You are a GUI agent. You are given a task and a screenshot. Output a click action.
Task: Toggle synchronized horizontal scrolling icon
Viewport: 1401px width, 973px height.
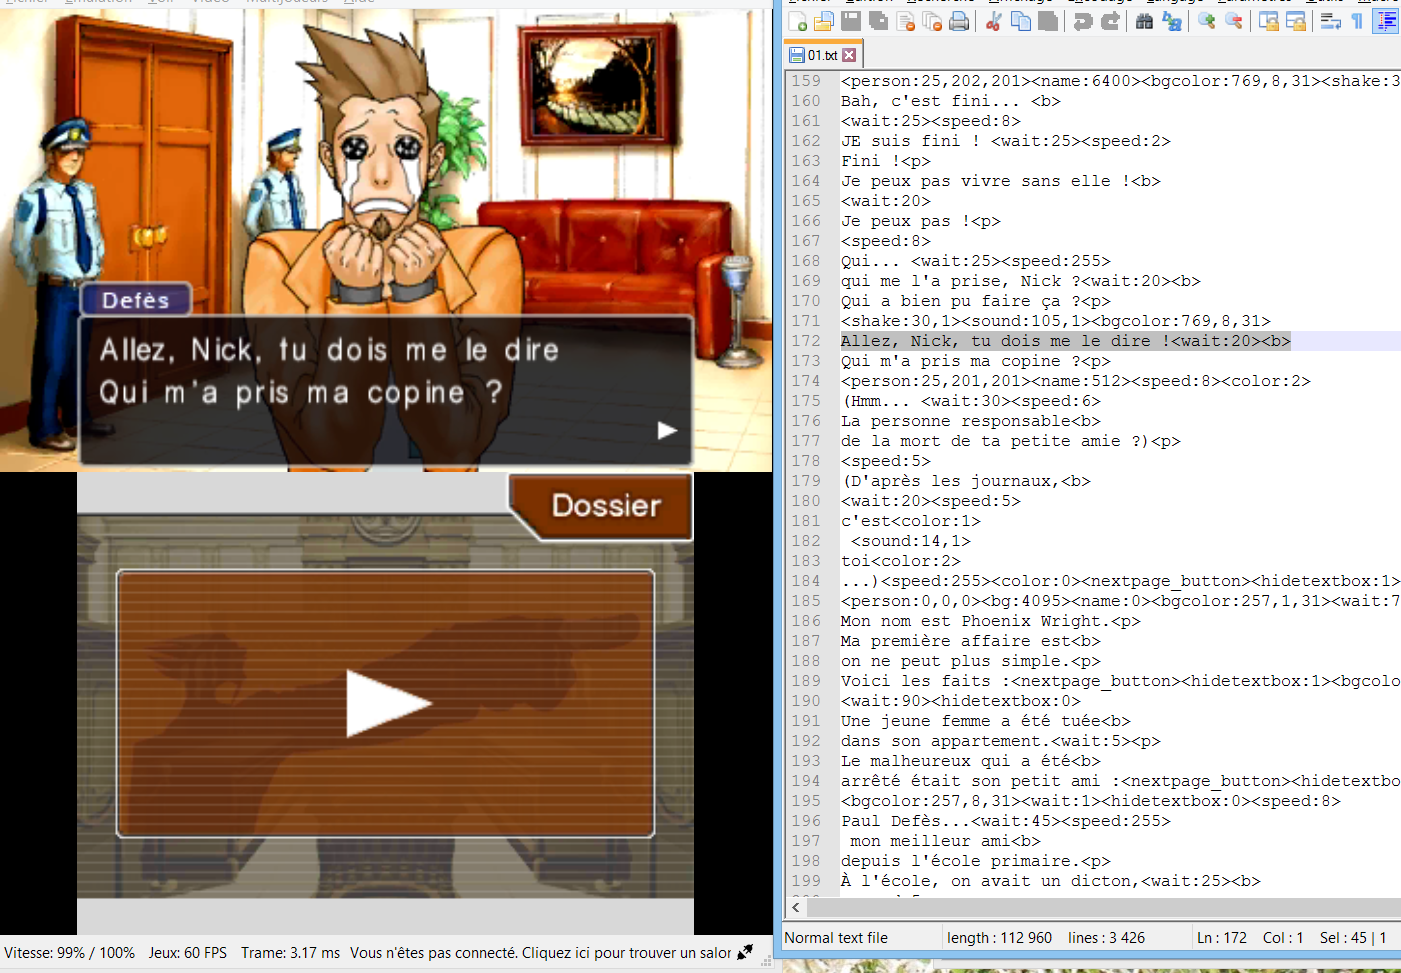pos(1296,21)
